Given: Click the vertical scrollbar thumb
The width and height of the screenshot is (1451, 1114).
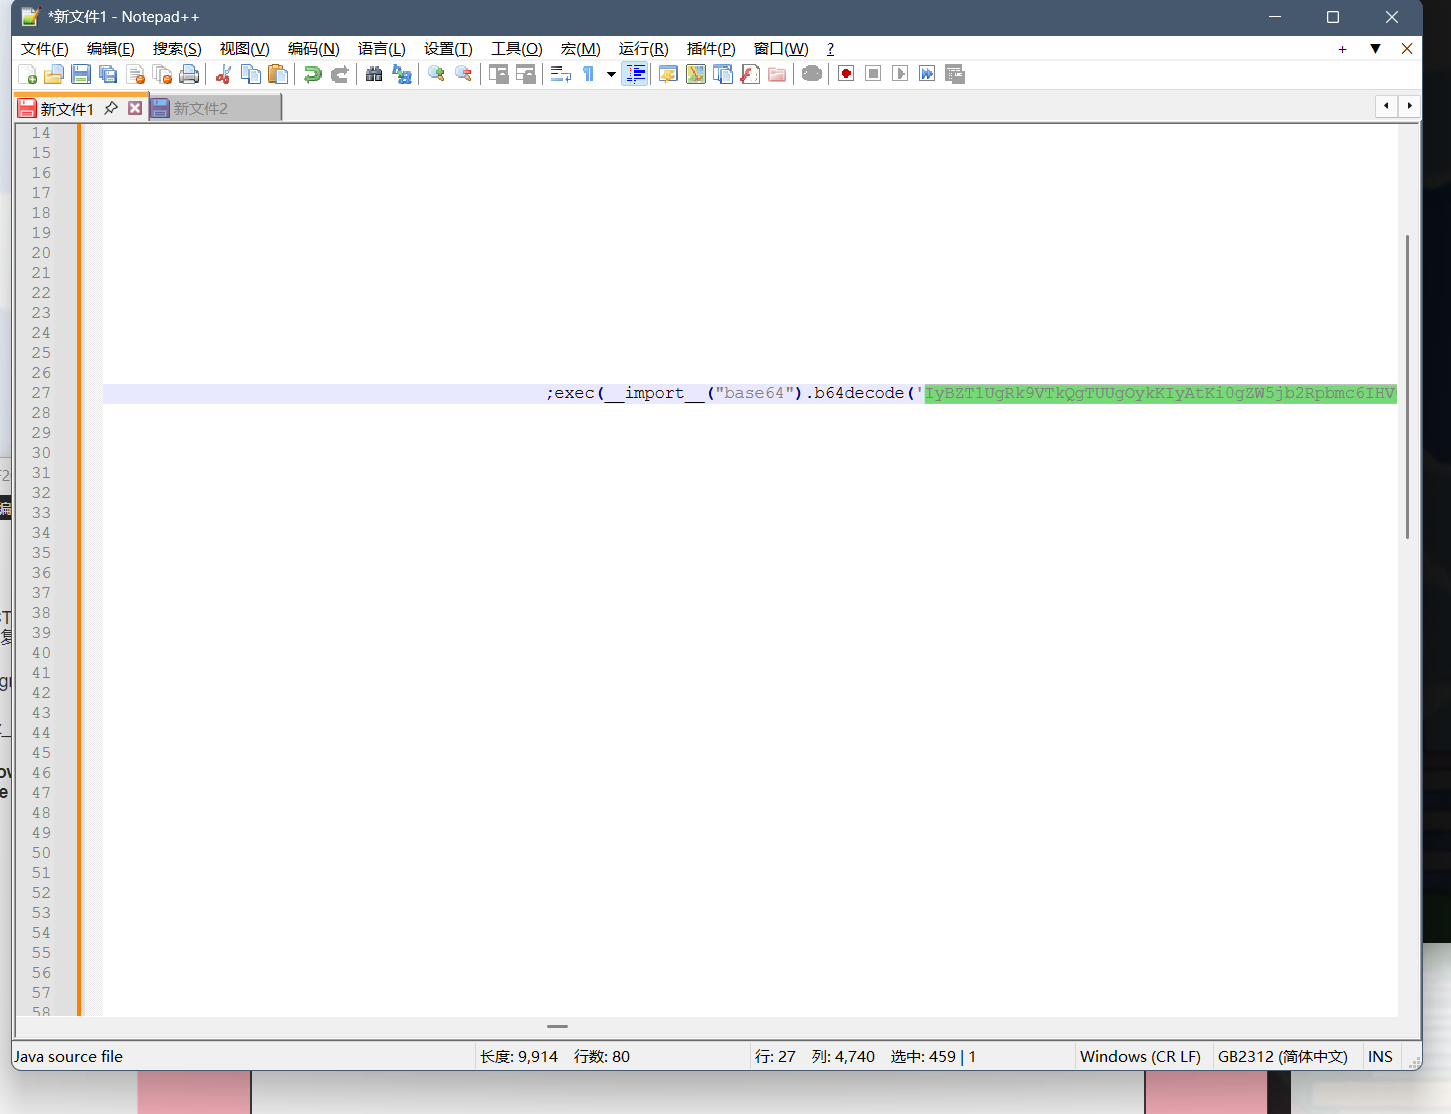Looking at the screenshot, I should point(1407,386).
